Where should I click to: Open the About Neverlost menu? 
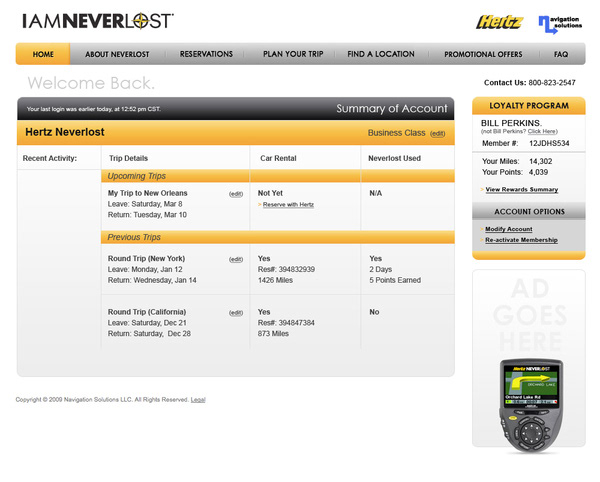[x=117, y=54]
